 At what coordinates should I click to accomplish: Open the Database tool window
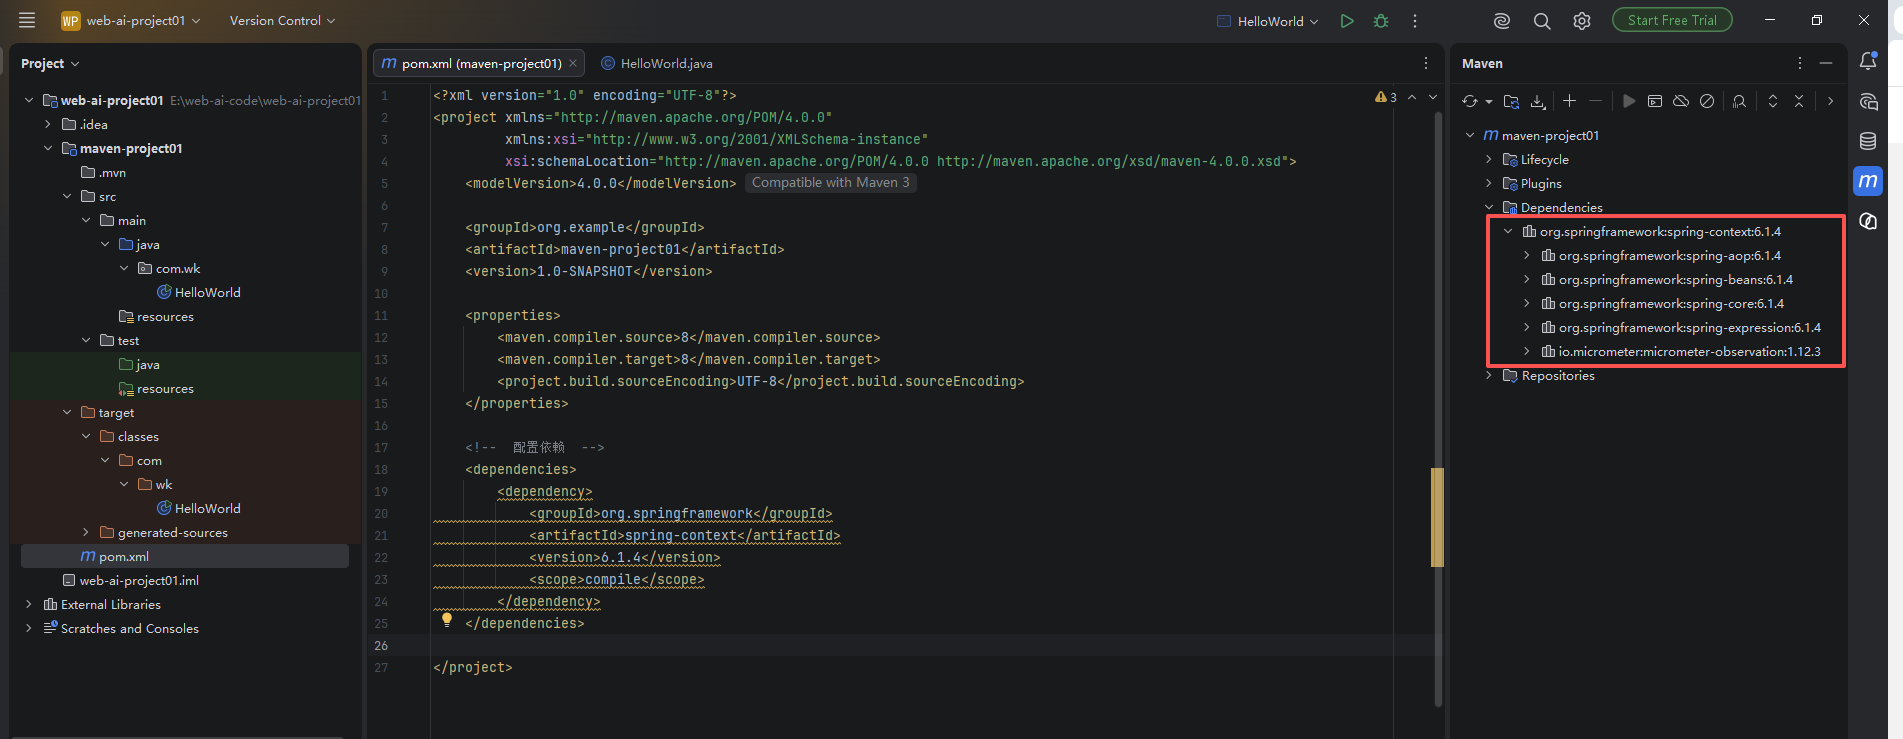coord(1868,141)
